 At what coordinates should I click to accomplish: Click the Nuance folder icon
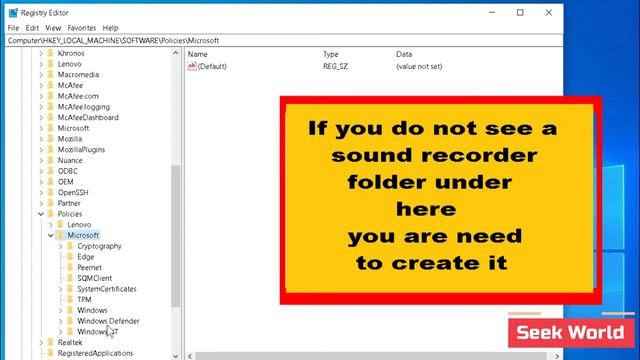click(x=51, y=160)
